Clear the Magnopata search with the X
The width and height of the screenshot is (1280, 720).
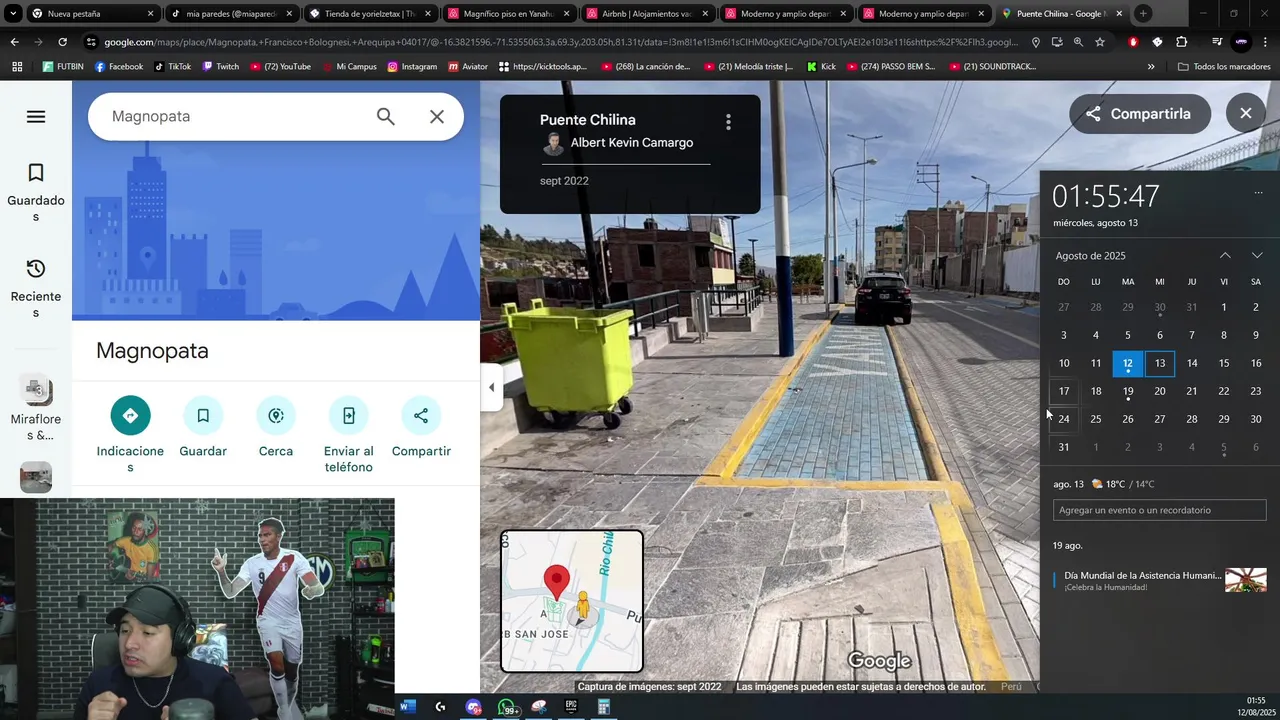click(x=437, y=116)
